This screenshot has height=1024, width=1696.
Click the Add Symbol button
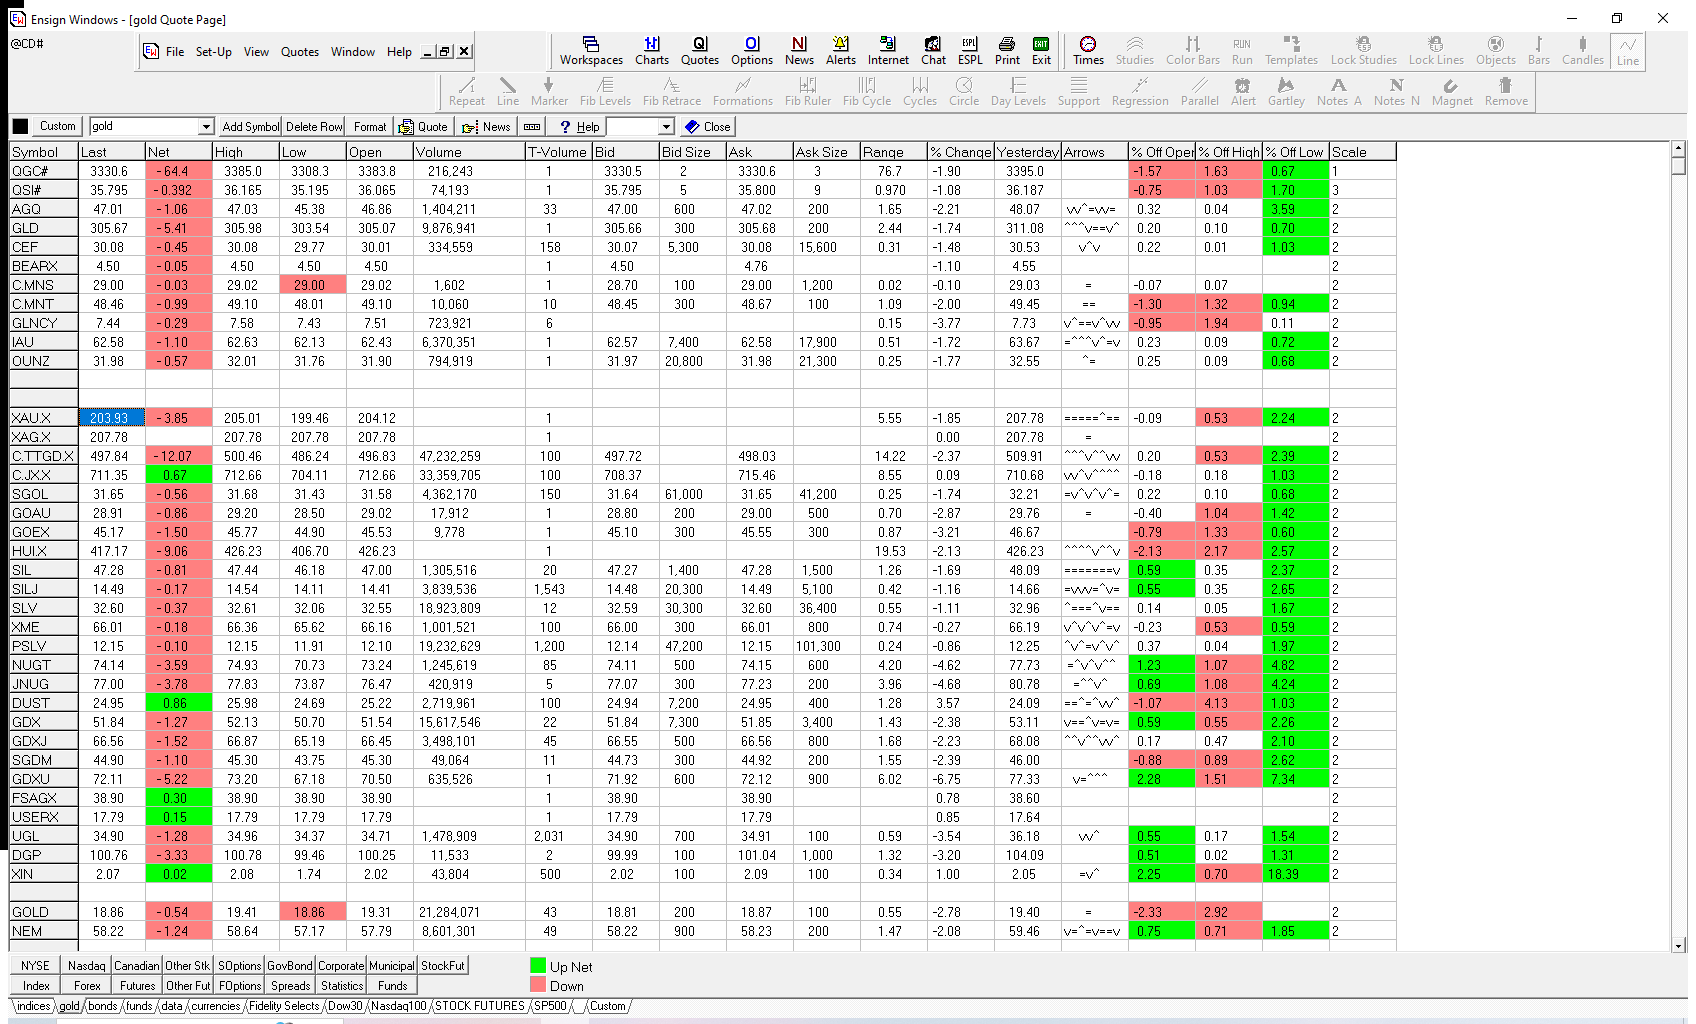tap(250, 127)
